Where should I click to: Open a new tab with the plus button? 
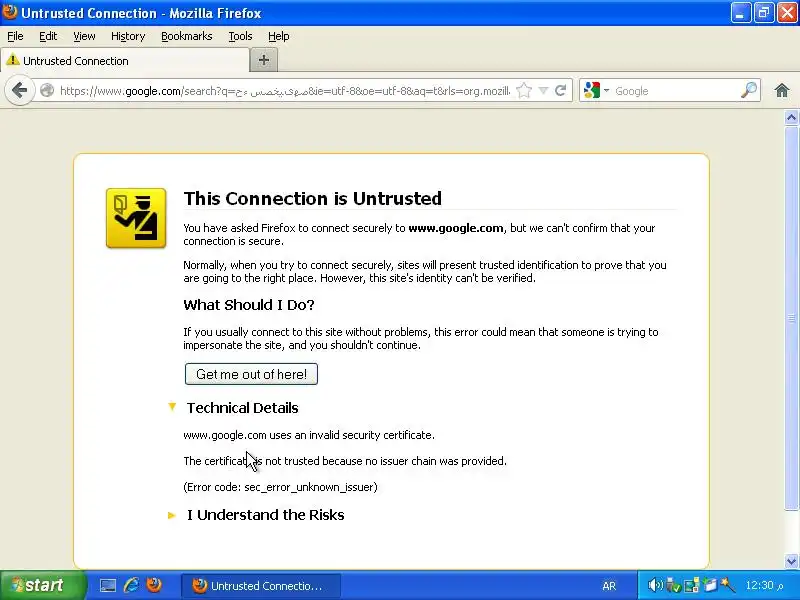264,60
